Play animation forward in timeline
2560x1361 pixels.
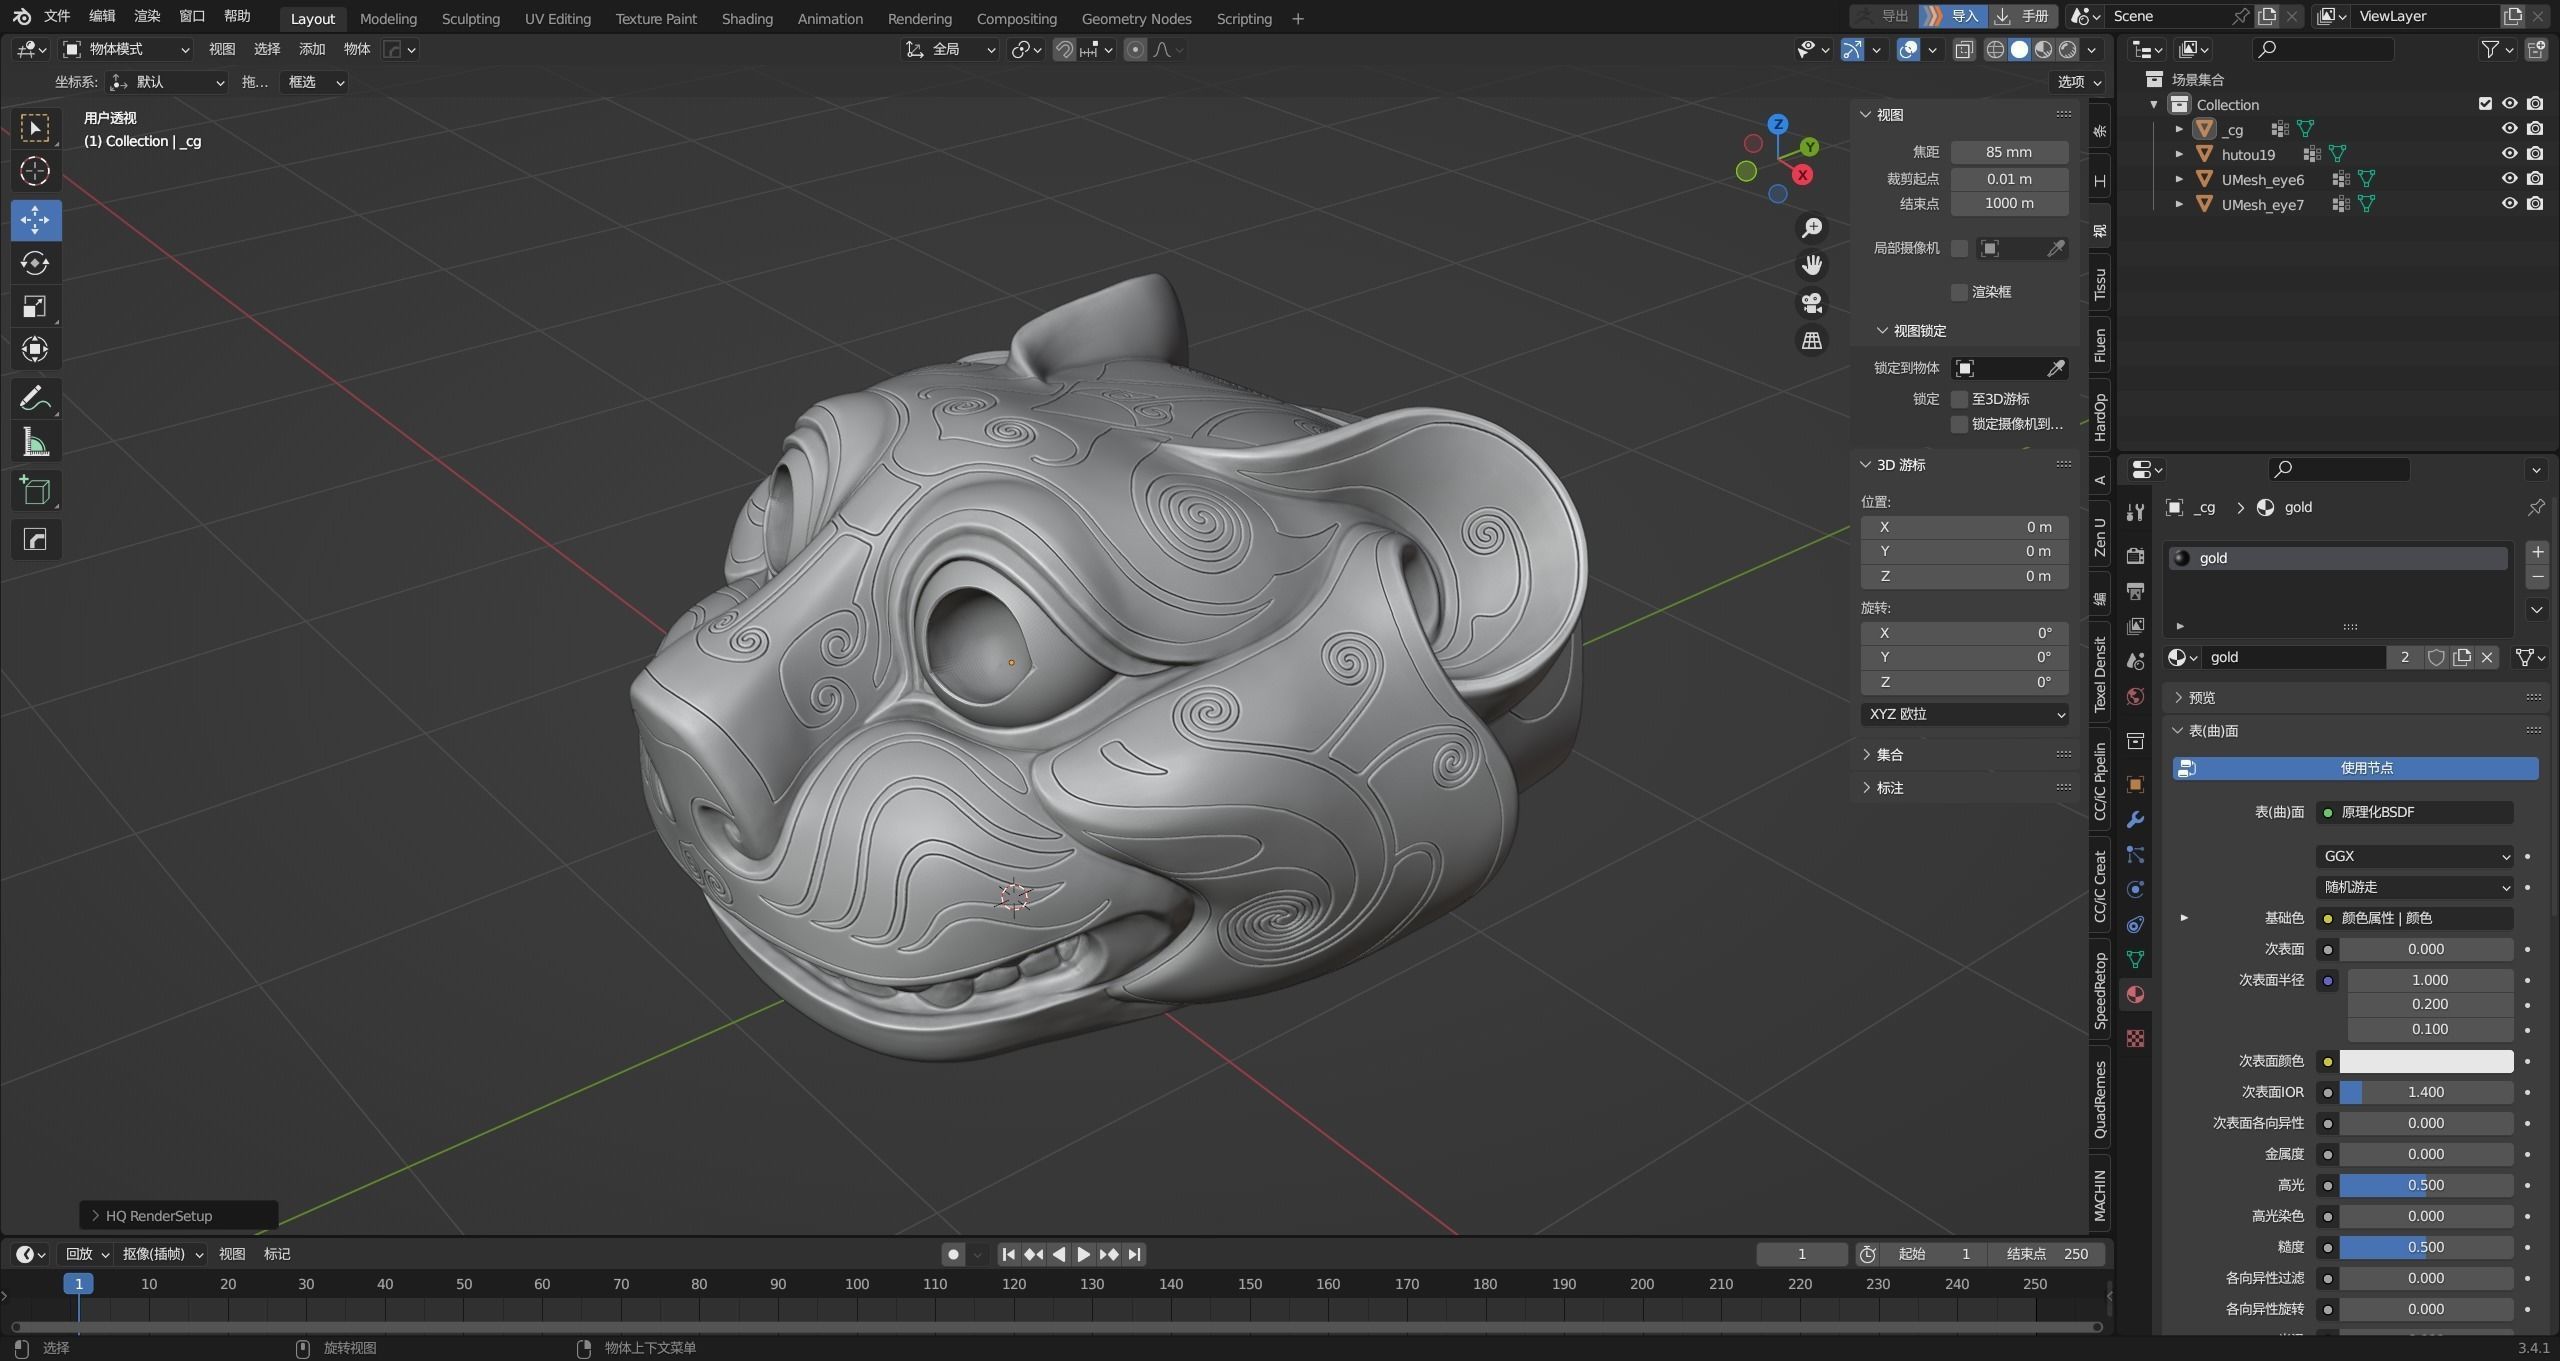pyautogui.click(x=1083, y=1254)
